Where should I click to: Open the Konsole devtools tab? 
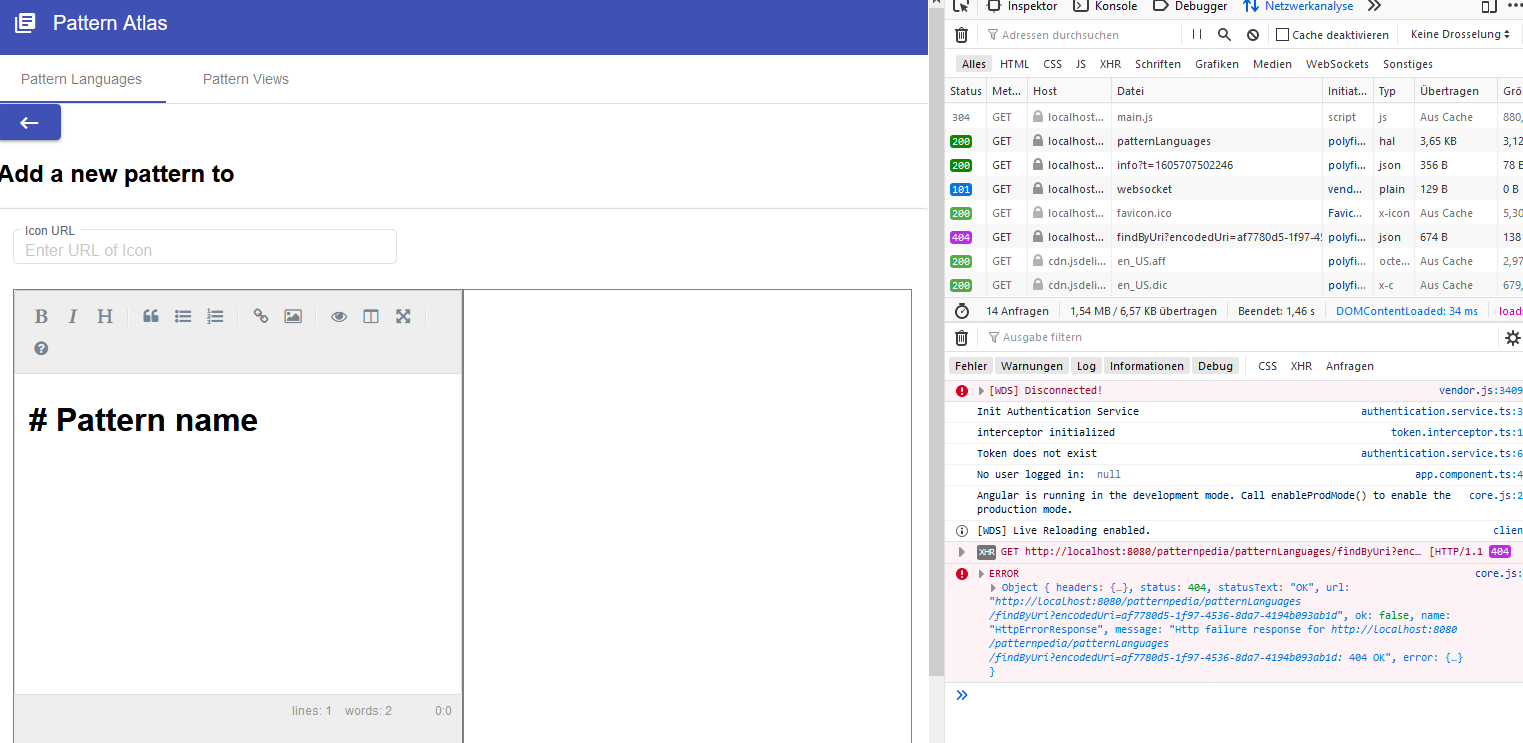(1106, 6)
